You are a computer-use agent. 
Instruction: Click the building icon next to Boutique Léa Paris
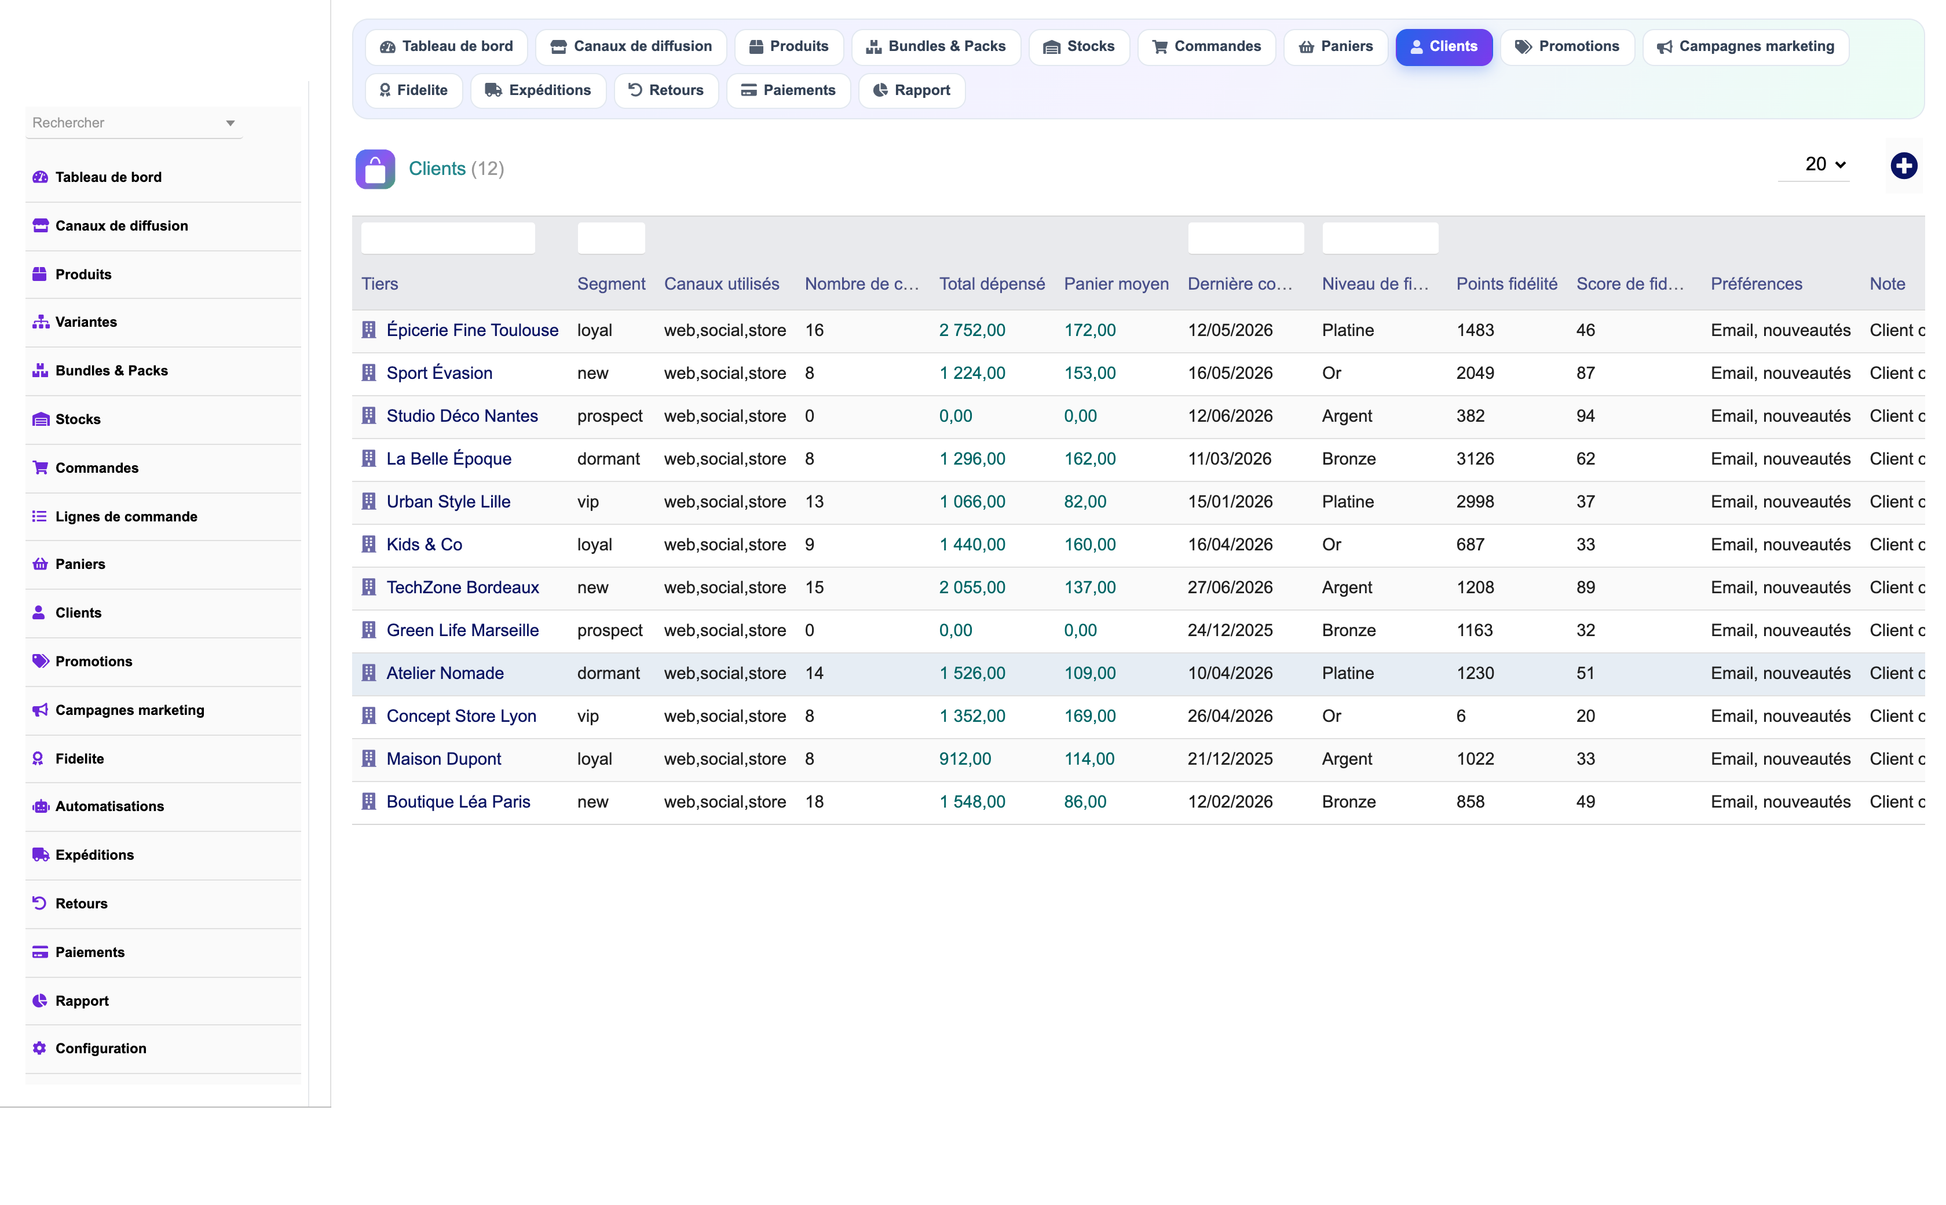[369, 803]
